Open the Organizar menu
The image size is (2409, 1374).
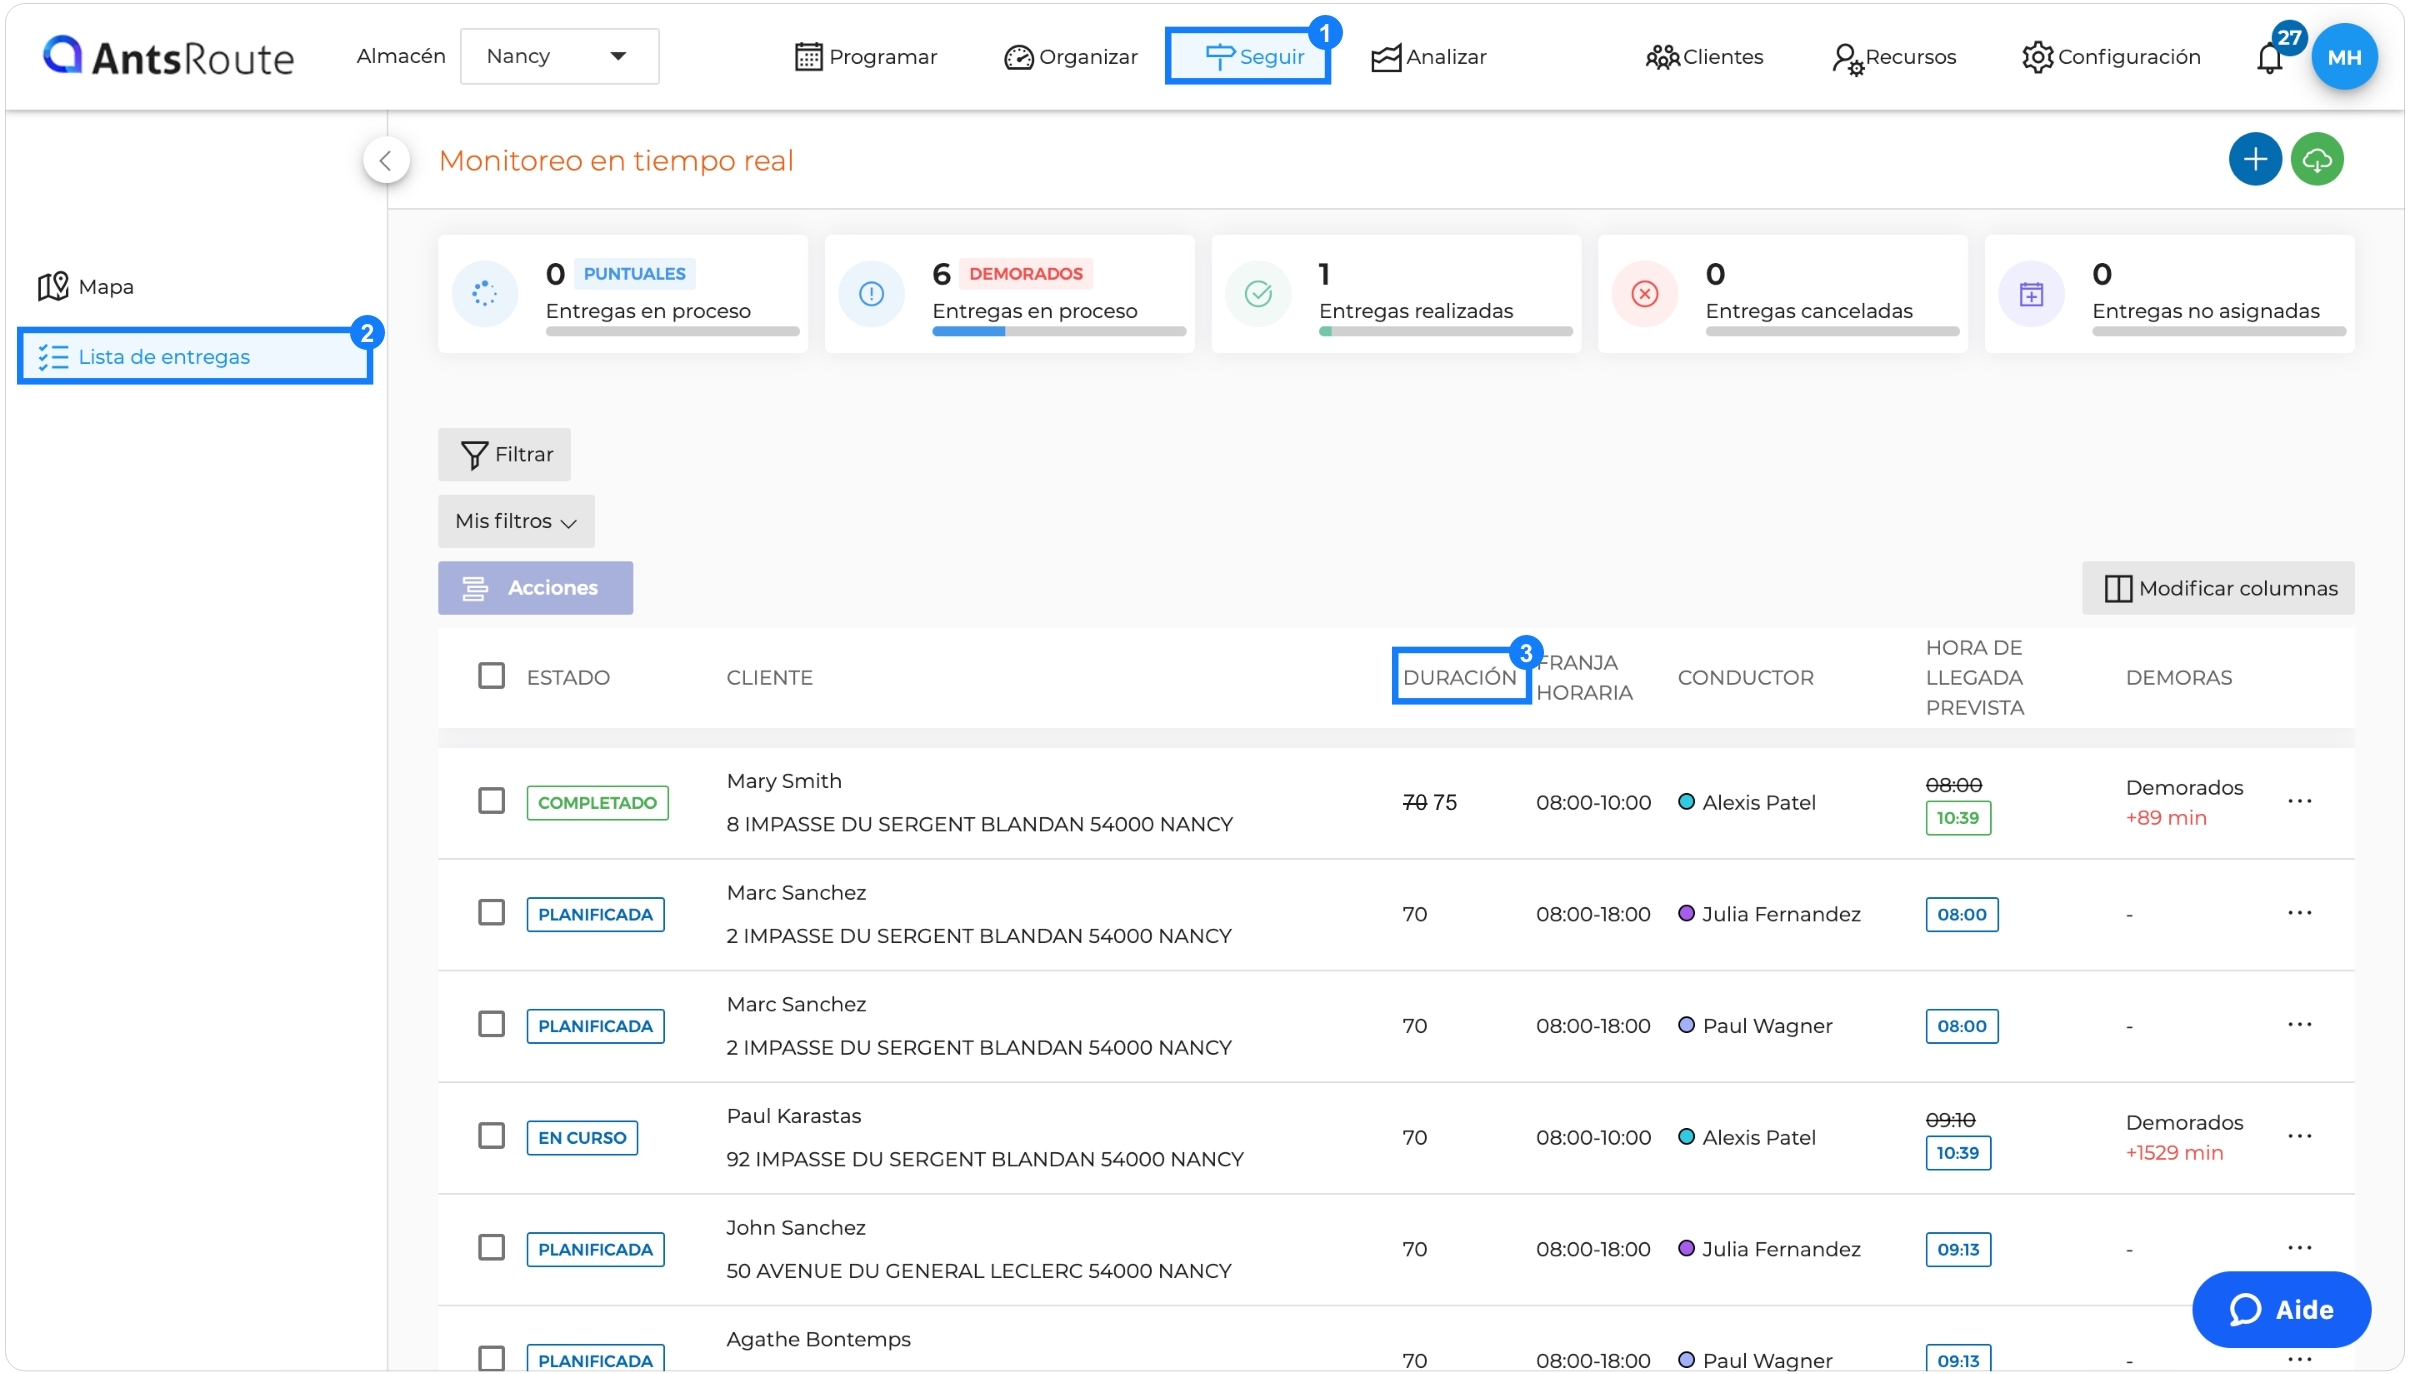[1070, 57]
